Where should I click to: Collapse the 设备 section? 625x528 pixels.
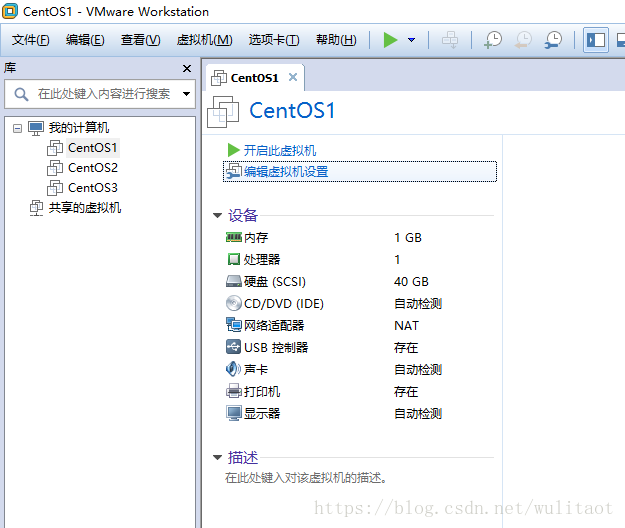[217, 216]
